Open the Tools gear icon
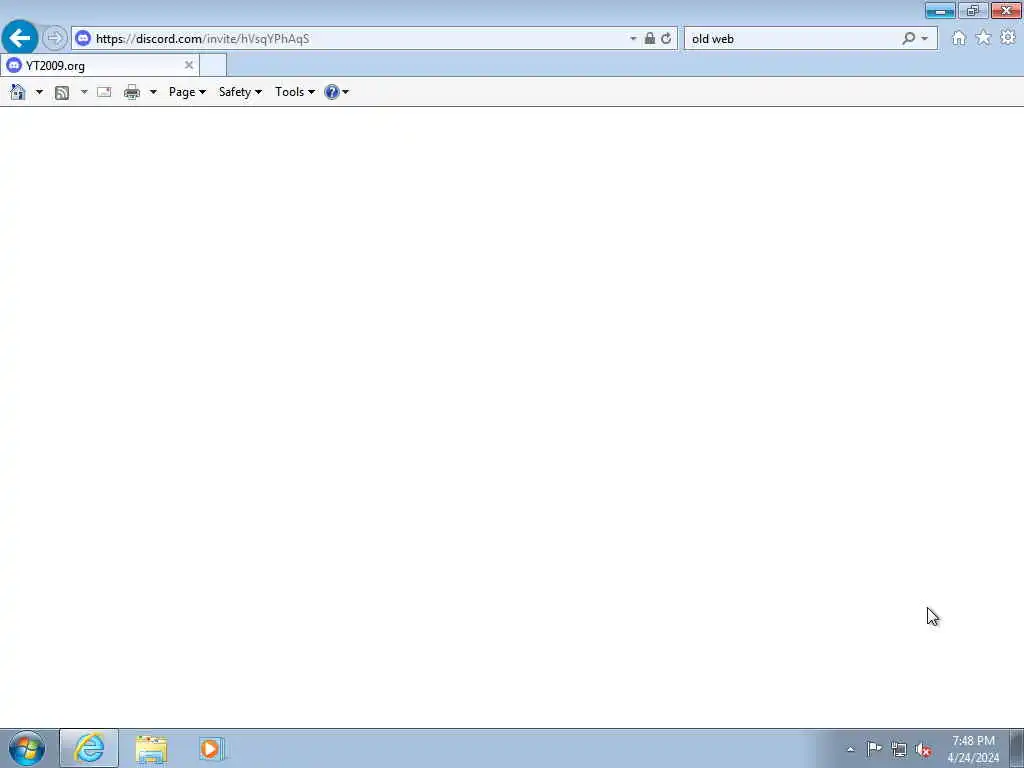The width and height of the screenshot is (1024, 768). pos(1008,38)
